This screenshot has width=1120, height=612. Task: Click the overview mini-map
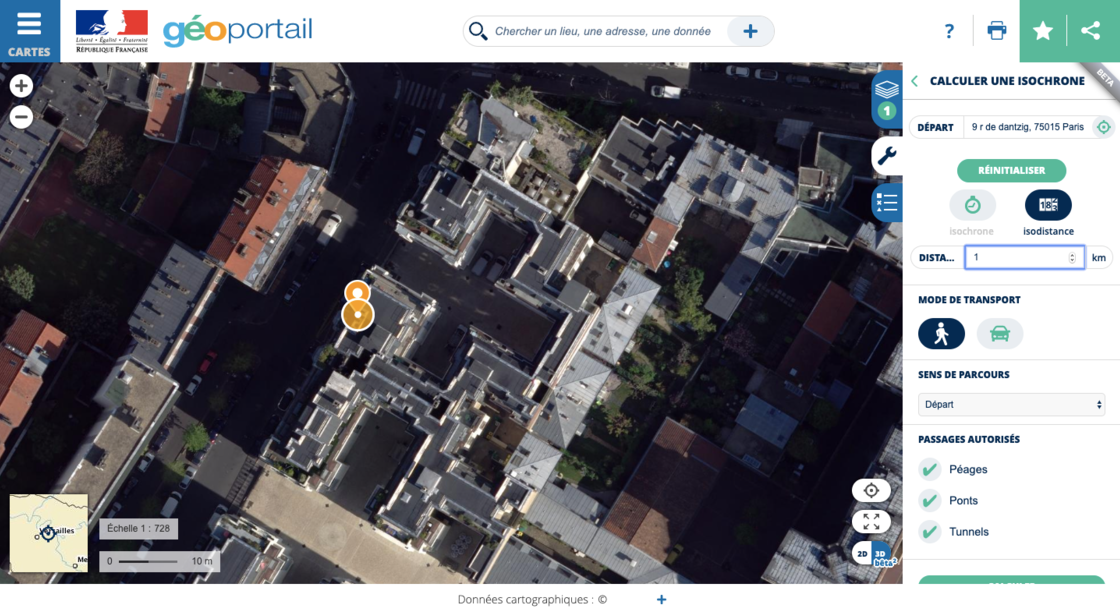coord(49,533)
